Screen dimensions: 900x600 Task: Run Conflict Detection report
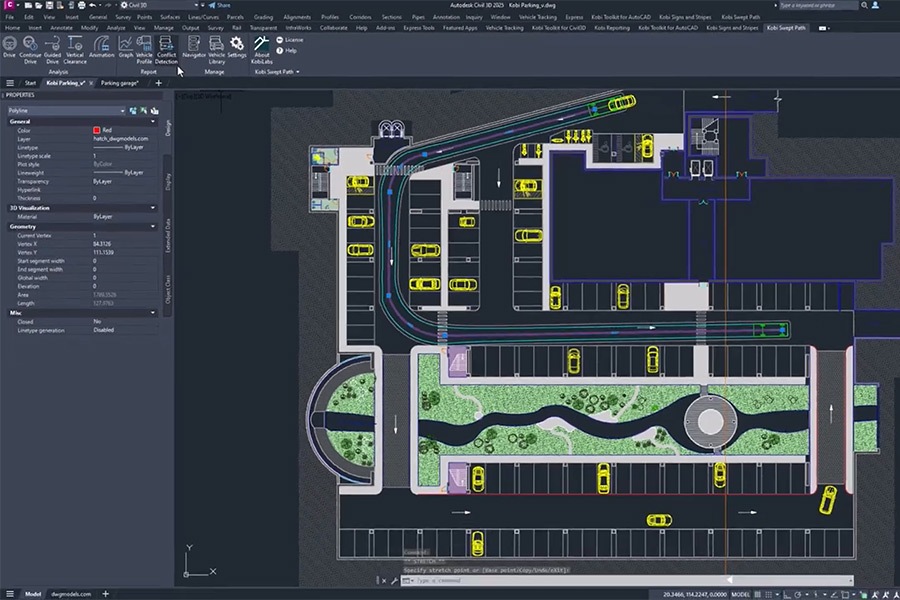[x=166, y=50]
